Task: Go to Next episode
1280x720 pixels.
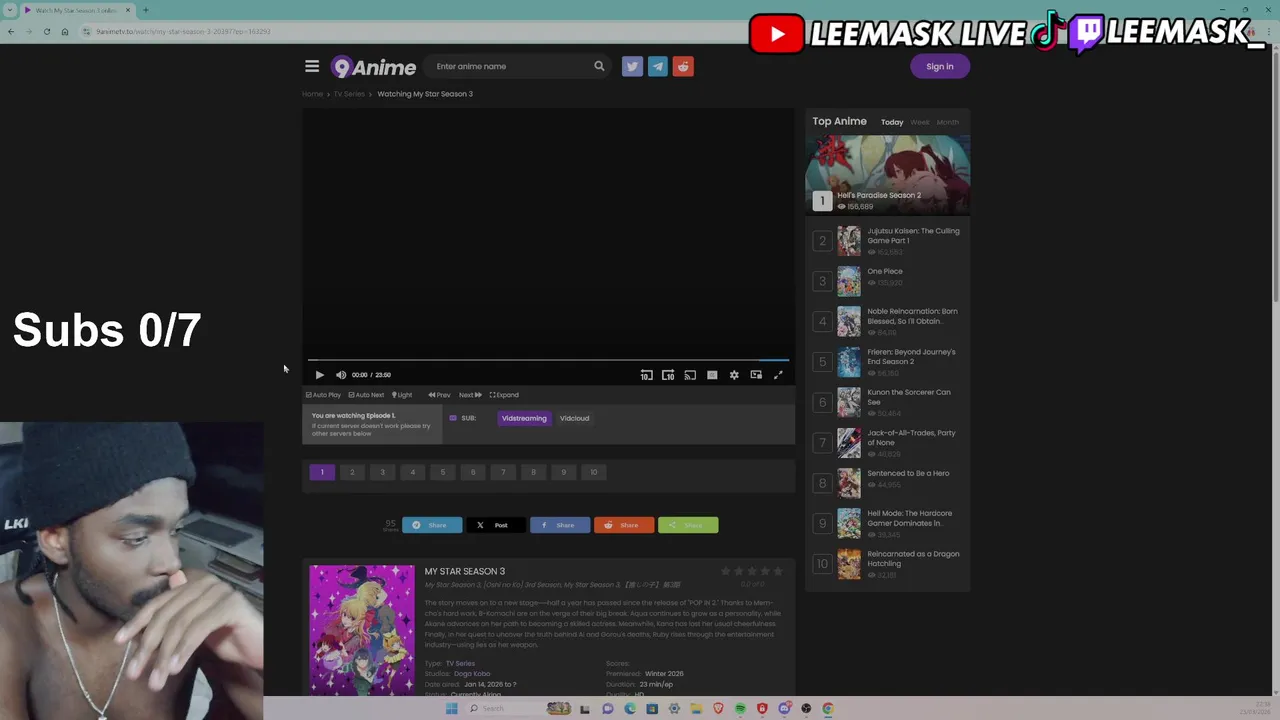Action: [x=470, y=395]
